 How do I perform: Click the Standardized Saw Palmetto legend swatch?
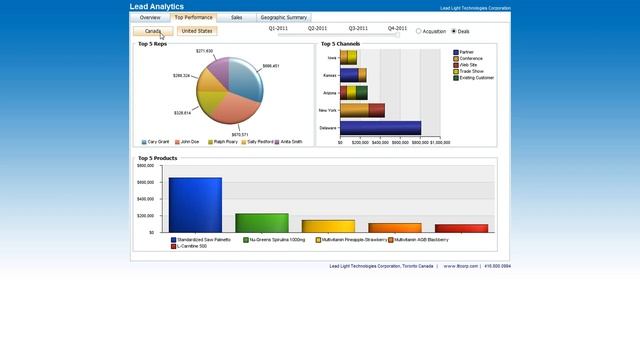173,240
